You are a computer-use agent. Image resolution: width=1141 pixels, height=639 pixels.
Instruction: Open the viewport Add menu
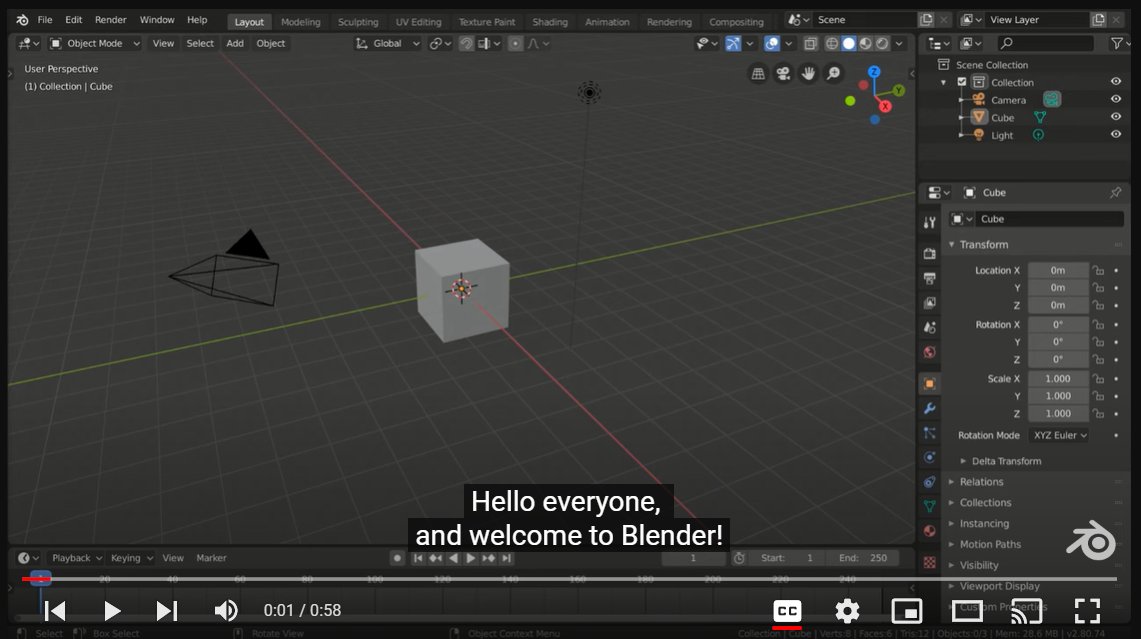[235, 44]
